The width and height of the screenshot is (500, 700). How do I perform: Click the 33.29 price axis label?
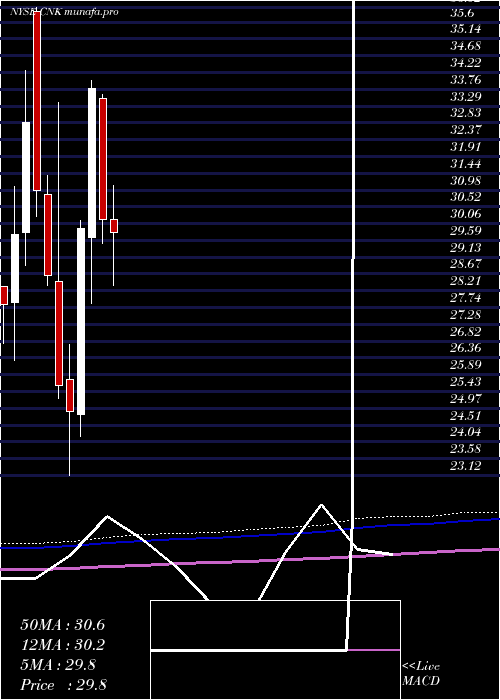(x=466, y=97)
